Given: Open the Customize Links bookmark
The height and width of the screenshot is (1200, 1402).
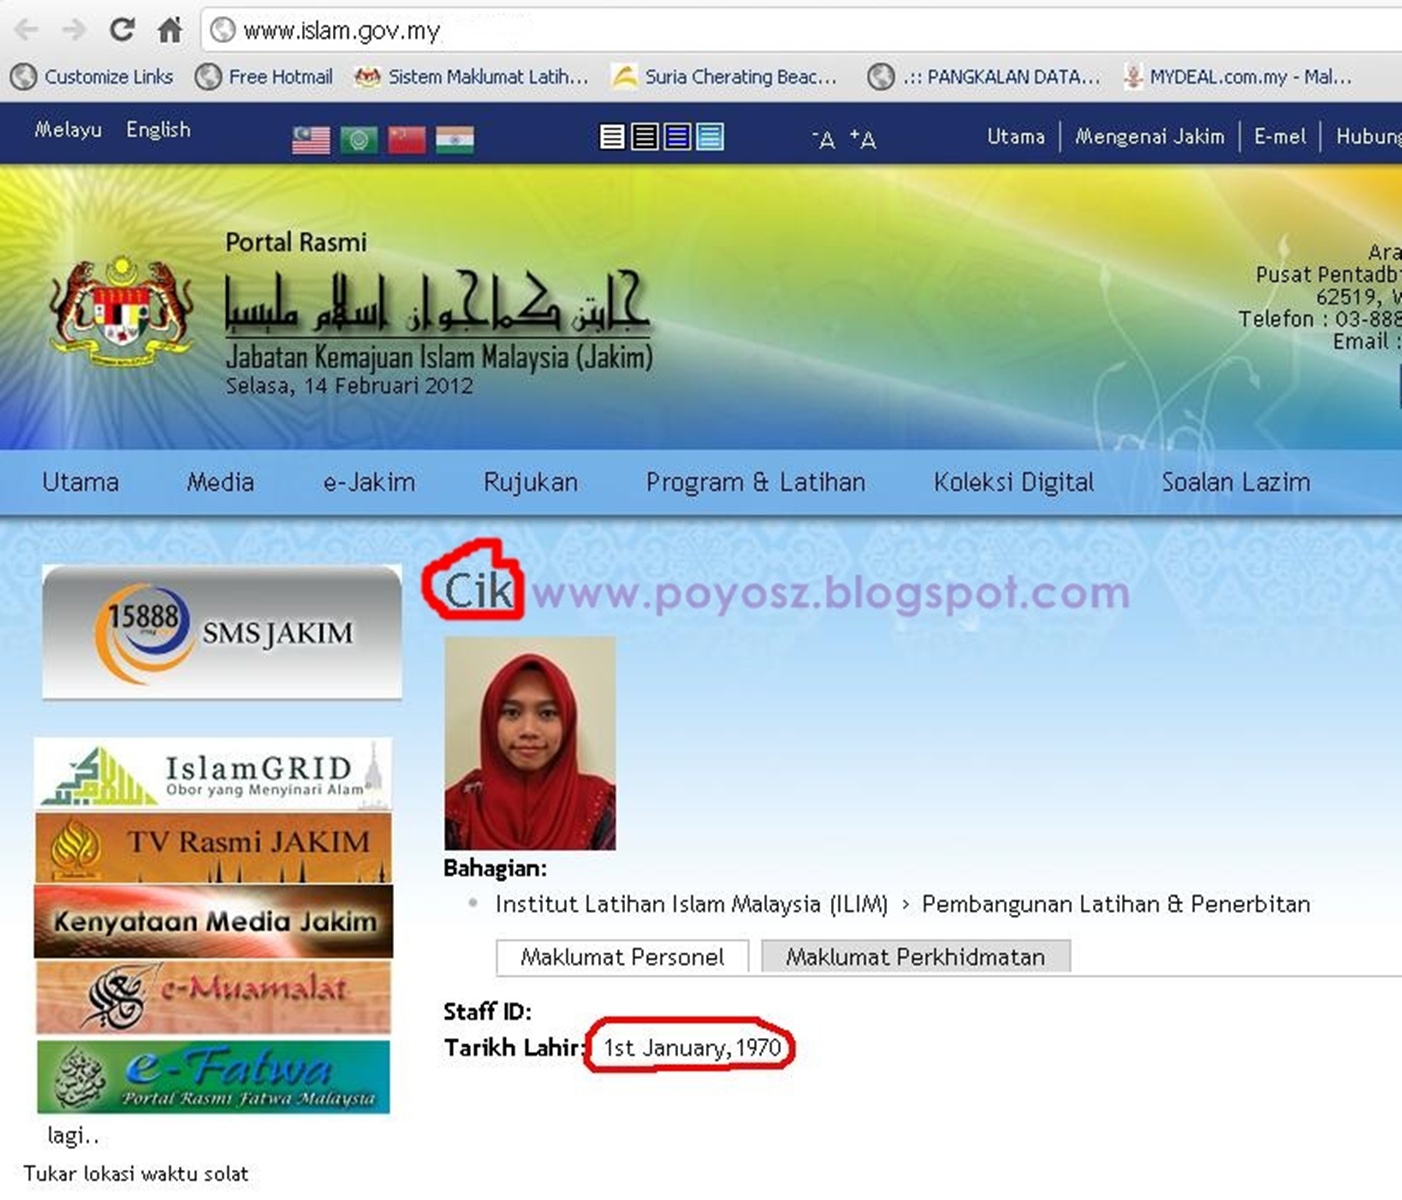Looking at the screenshot, I should coord(92,77).
